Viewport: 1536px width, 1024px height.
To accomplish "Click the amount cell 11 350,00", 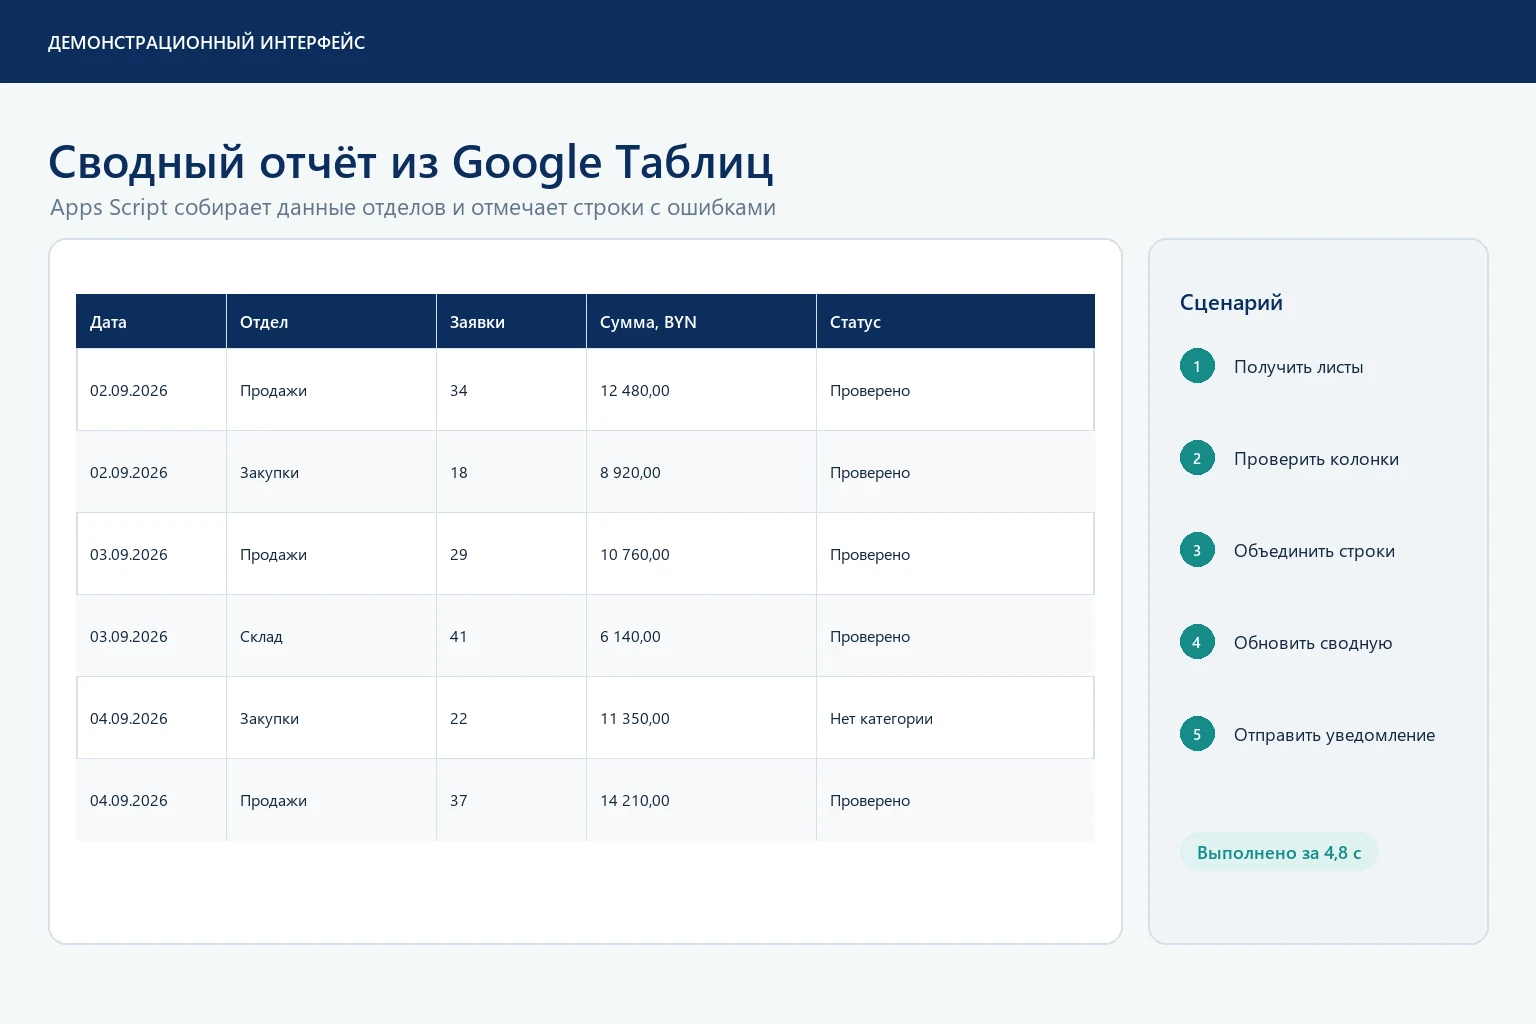I will pos(701,718).
